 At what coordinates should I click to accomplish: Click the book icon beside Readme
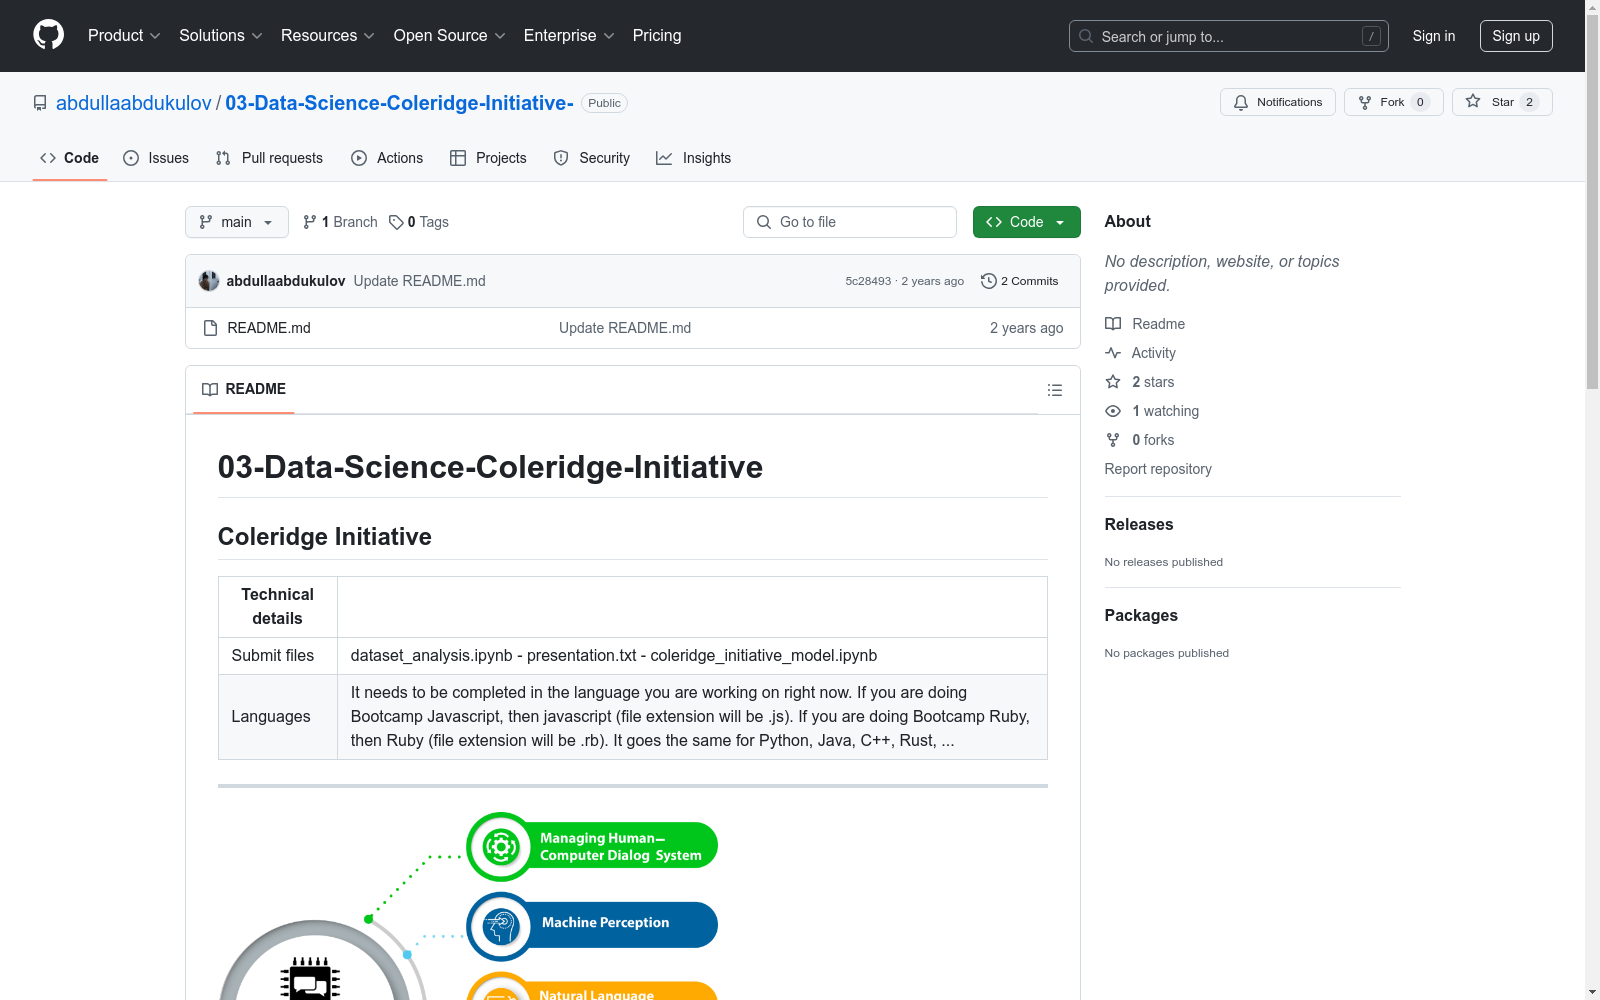pos(1113,324)
